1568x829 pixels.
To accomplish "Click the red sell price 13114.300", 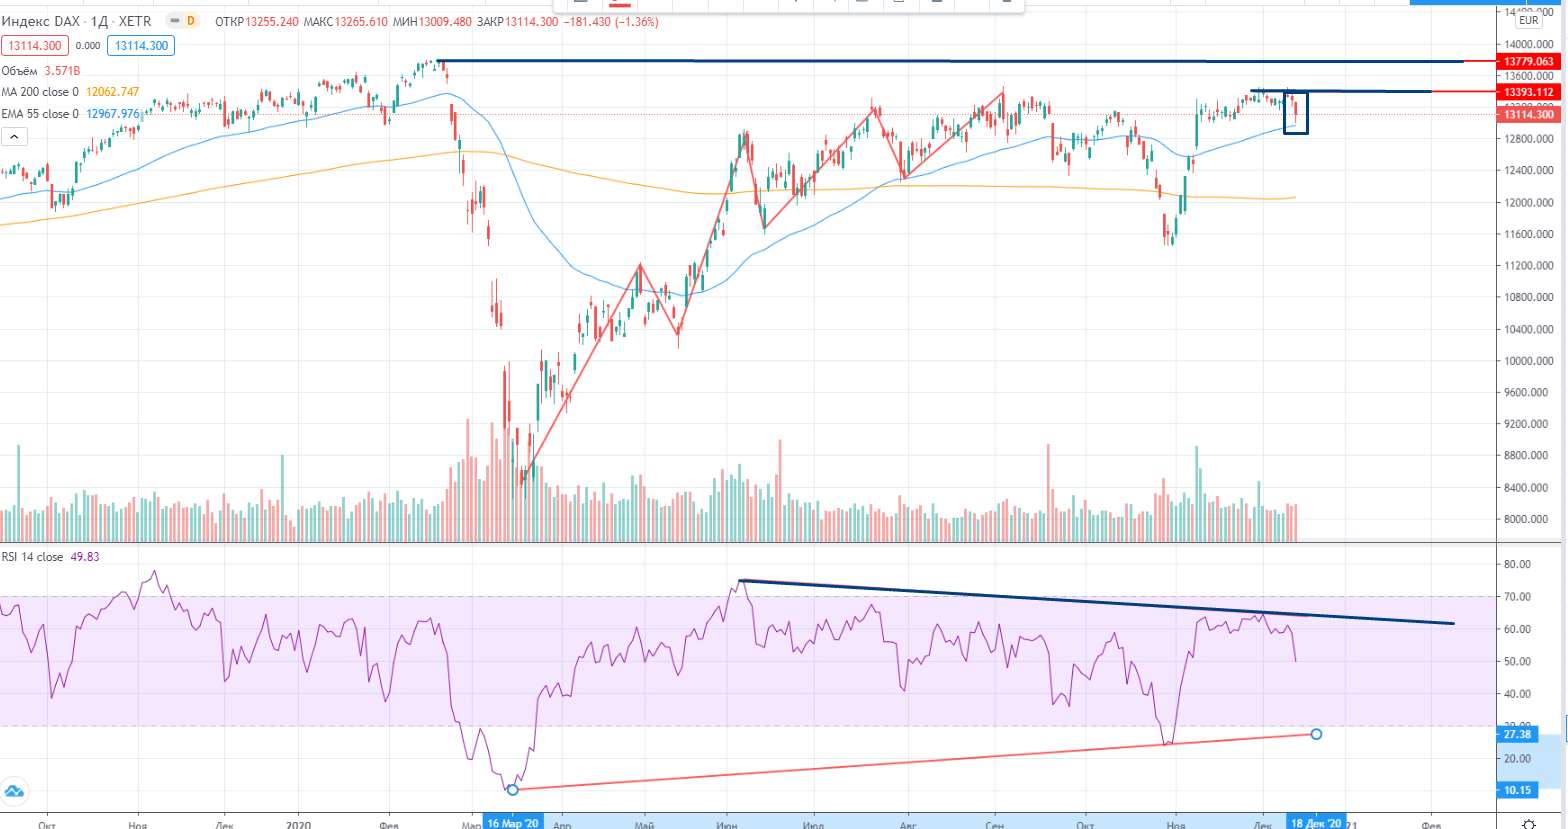I will tap(35, 45).
